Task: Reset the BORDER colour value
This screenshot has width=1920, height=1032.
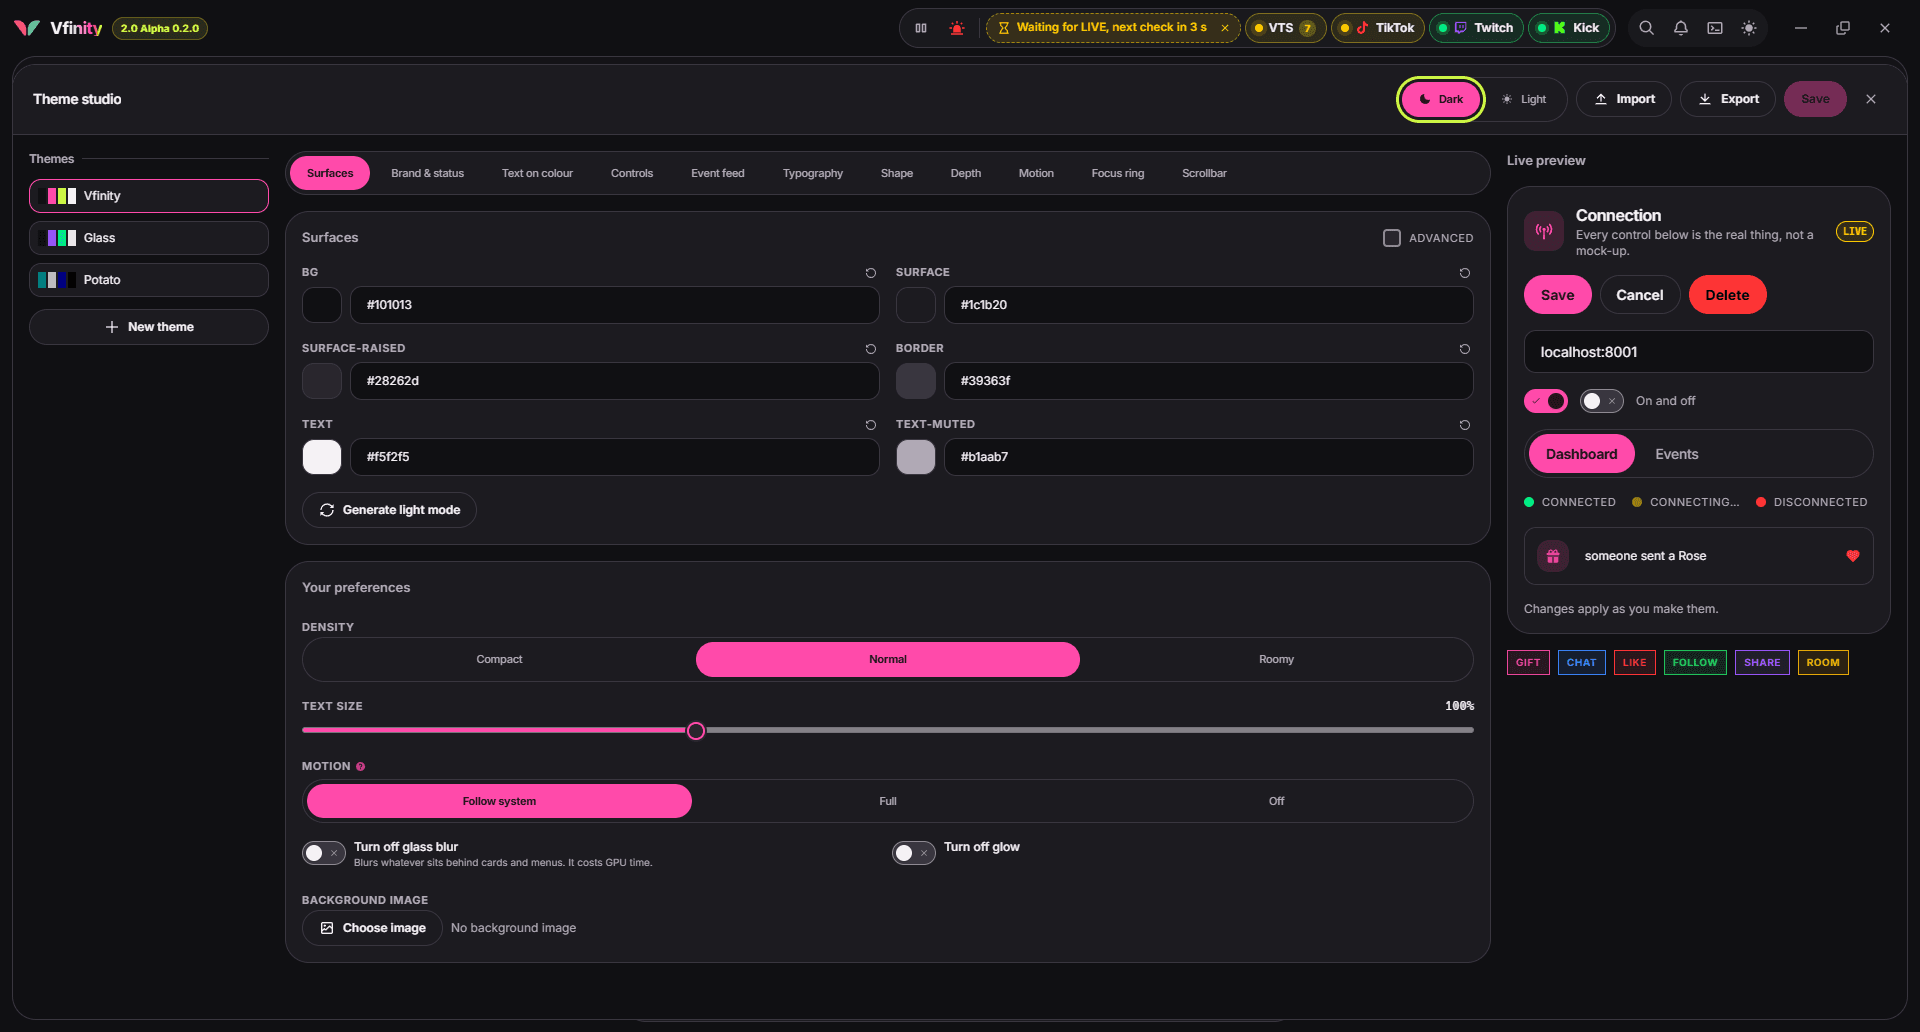Action: coord(1465,349)
